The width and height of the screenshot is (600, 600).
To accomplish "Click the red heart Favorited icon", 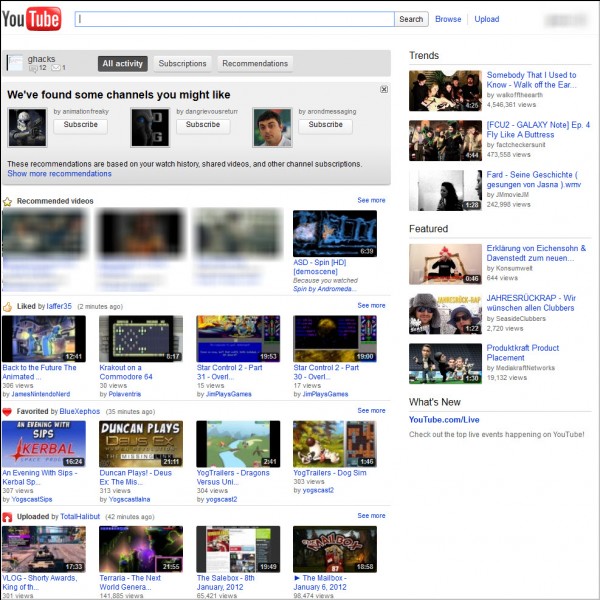I will pyautogui.click(x=7, y=412).
